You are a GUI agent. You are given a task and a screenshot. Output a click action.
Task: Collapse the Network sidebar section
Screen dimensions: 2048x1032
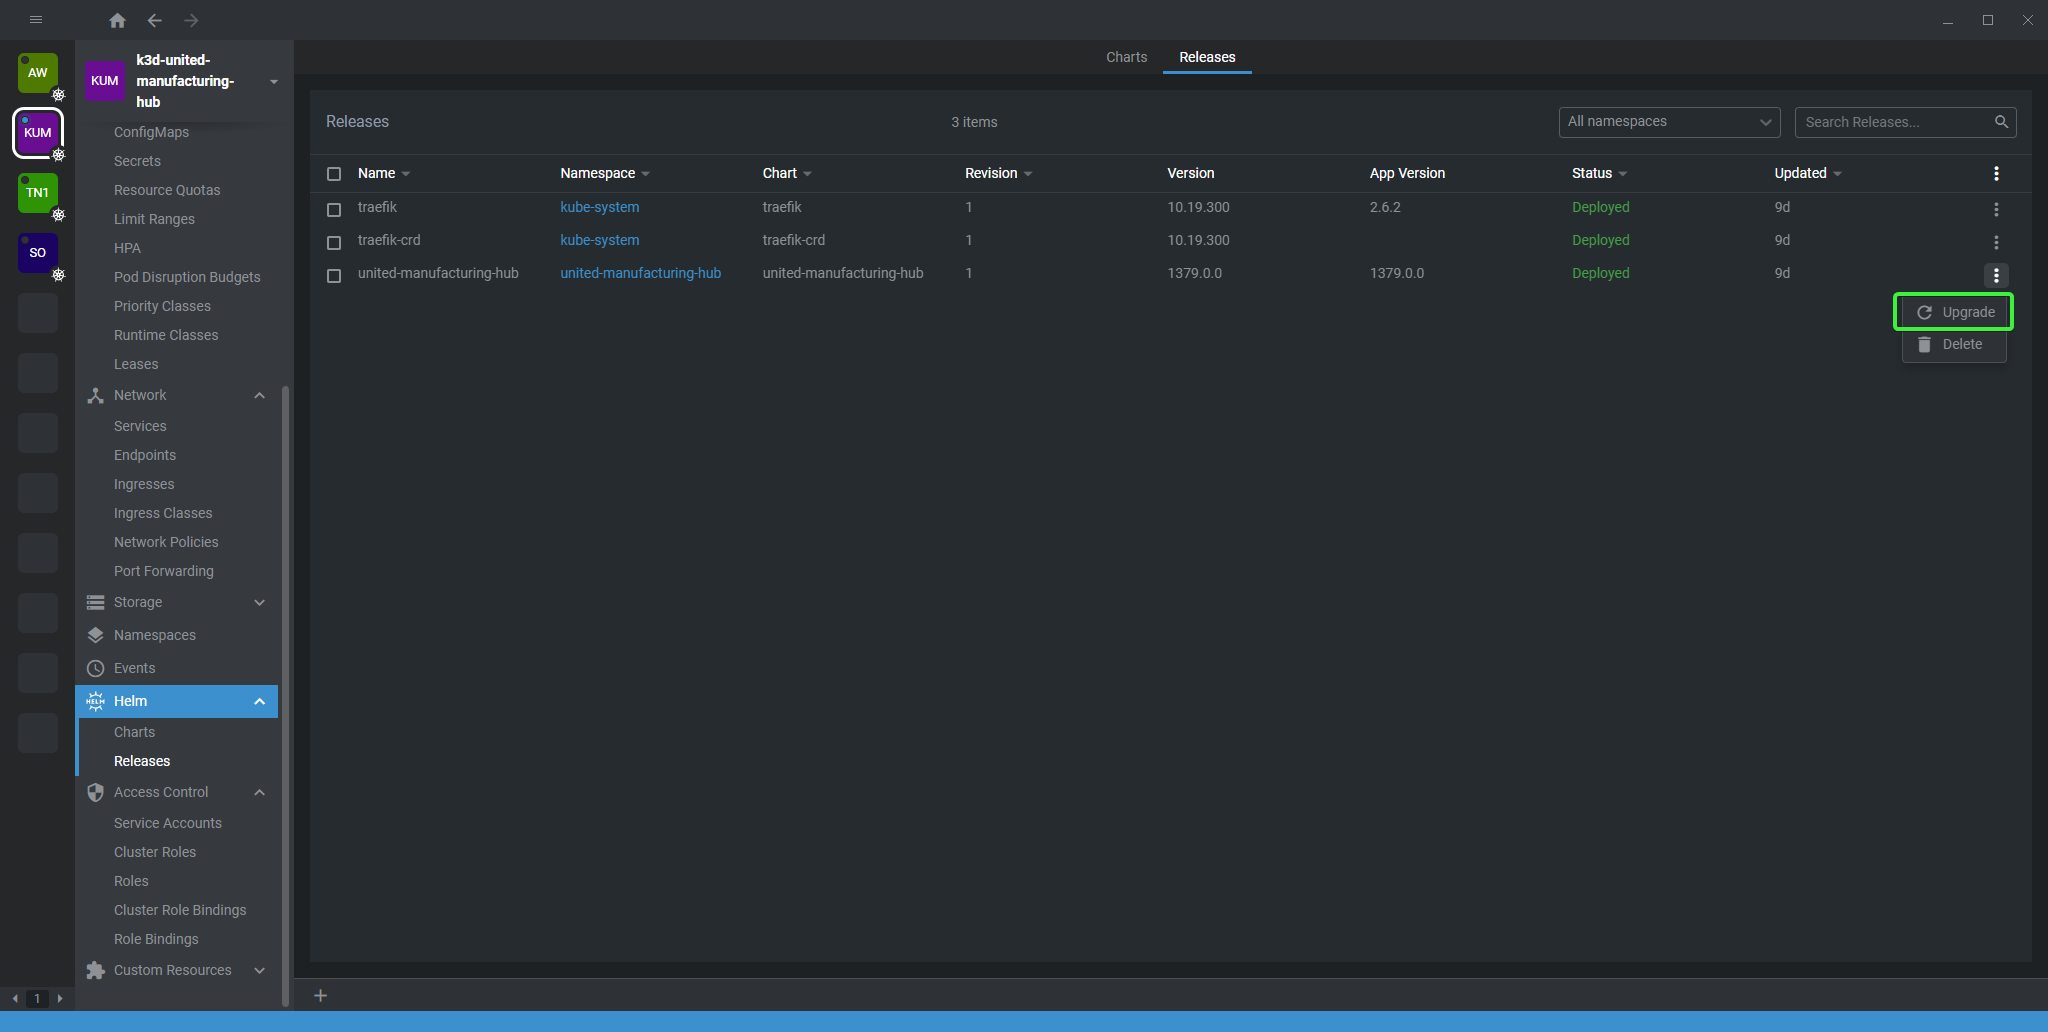[259, 396]
